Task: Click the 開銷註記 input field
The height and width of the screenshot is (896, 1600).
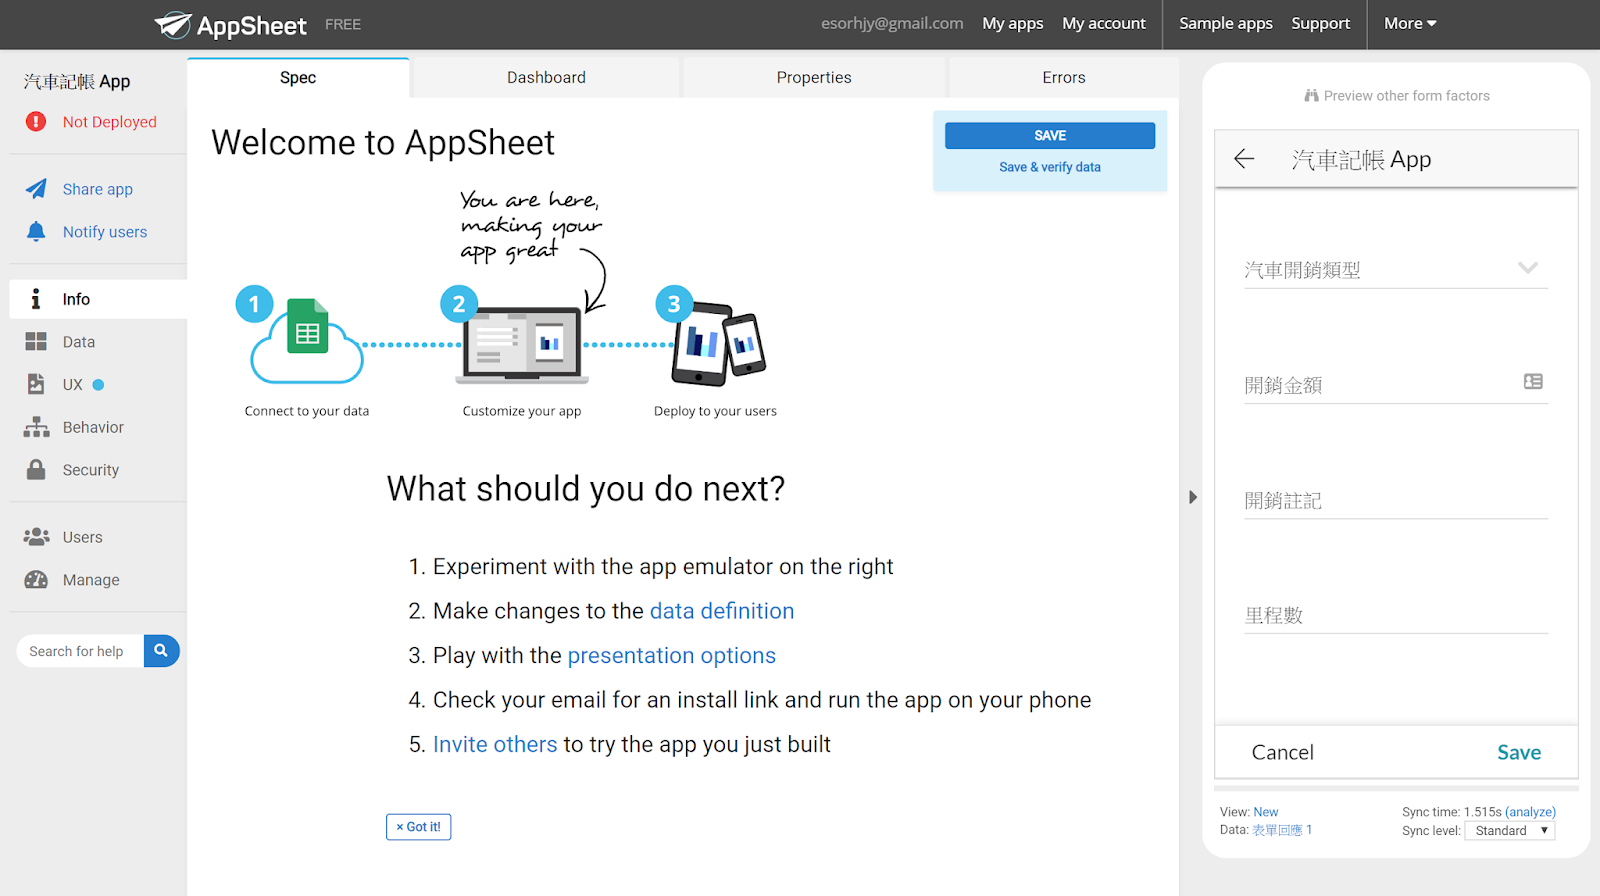Action: pyautogui.click(x=1396, y=500)
